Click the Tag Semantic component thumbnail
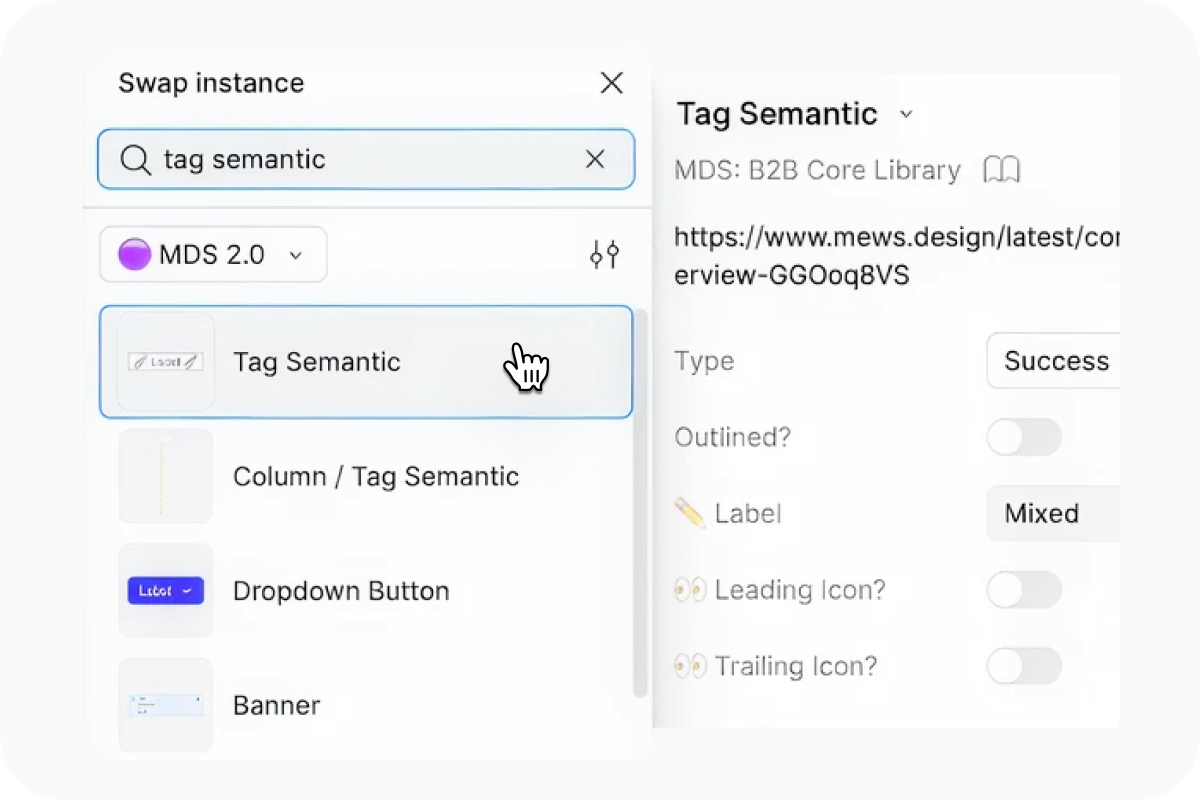The height and width of the screenshot is (800, 1200). (166, 362)
